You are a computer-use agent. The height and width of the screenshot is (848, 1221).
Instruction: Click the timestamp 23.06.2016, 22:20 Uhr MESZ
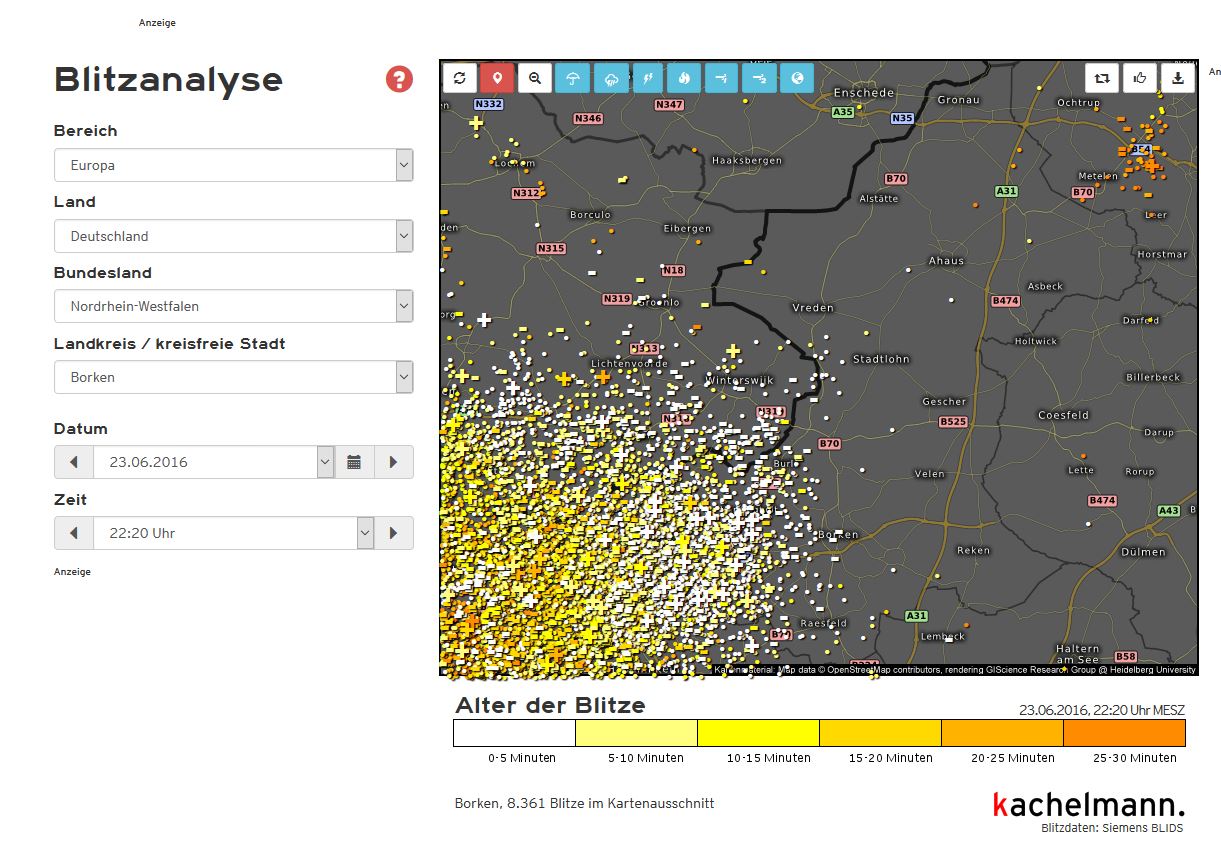tap(1102, 710)
